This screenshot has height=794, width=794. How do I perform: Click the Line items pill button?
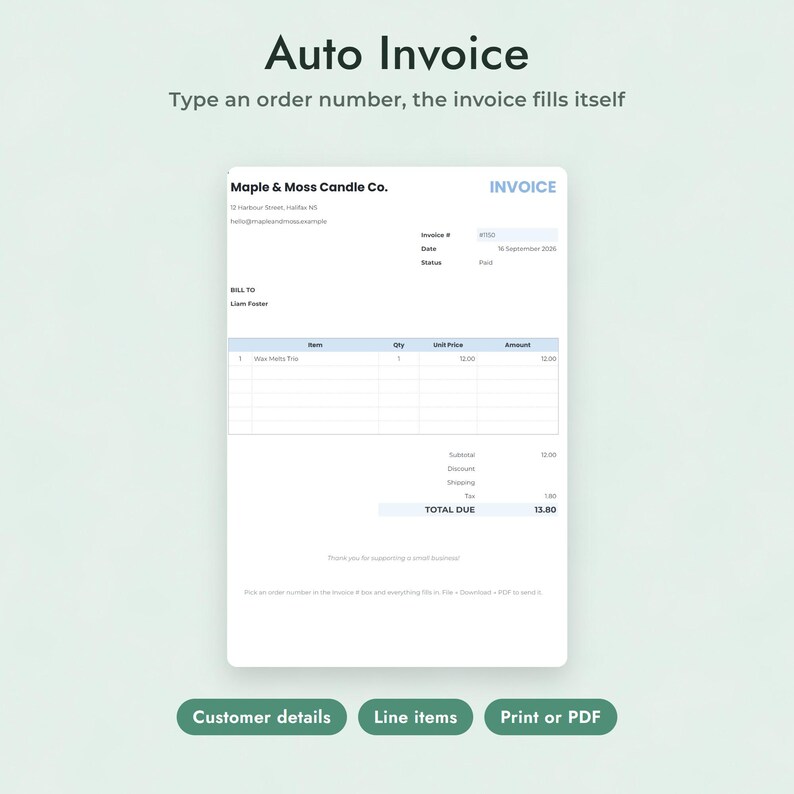coord(415,717)
